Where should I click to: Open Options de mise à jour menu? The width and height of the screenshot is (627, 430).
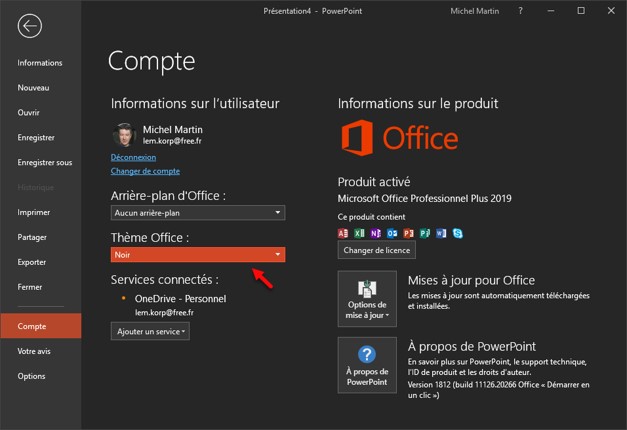(x=367, y=299)
